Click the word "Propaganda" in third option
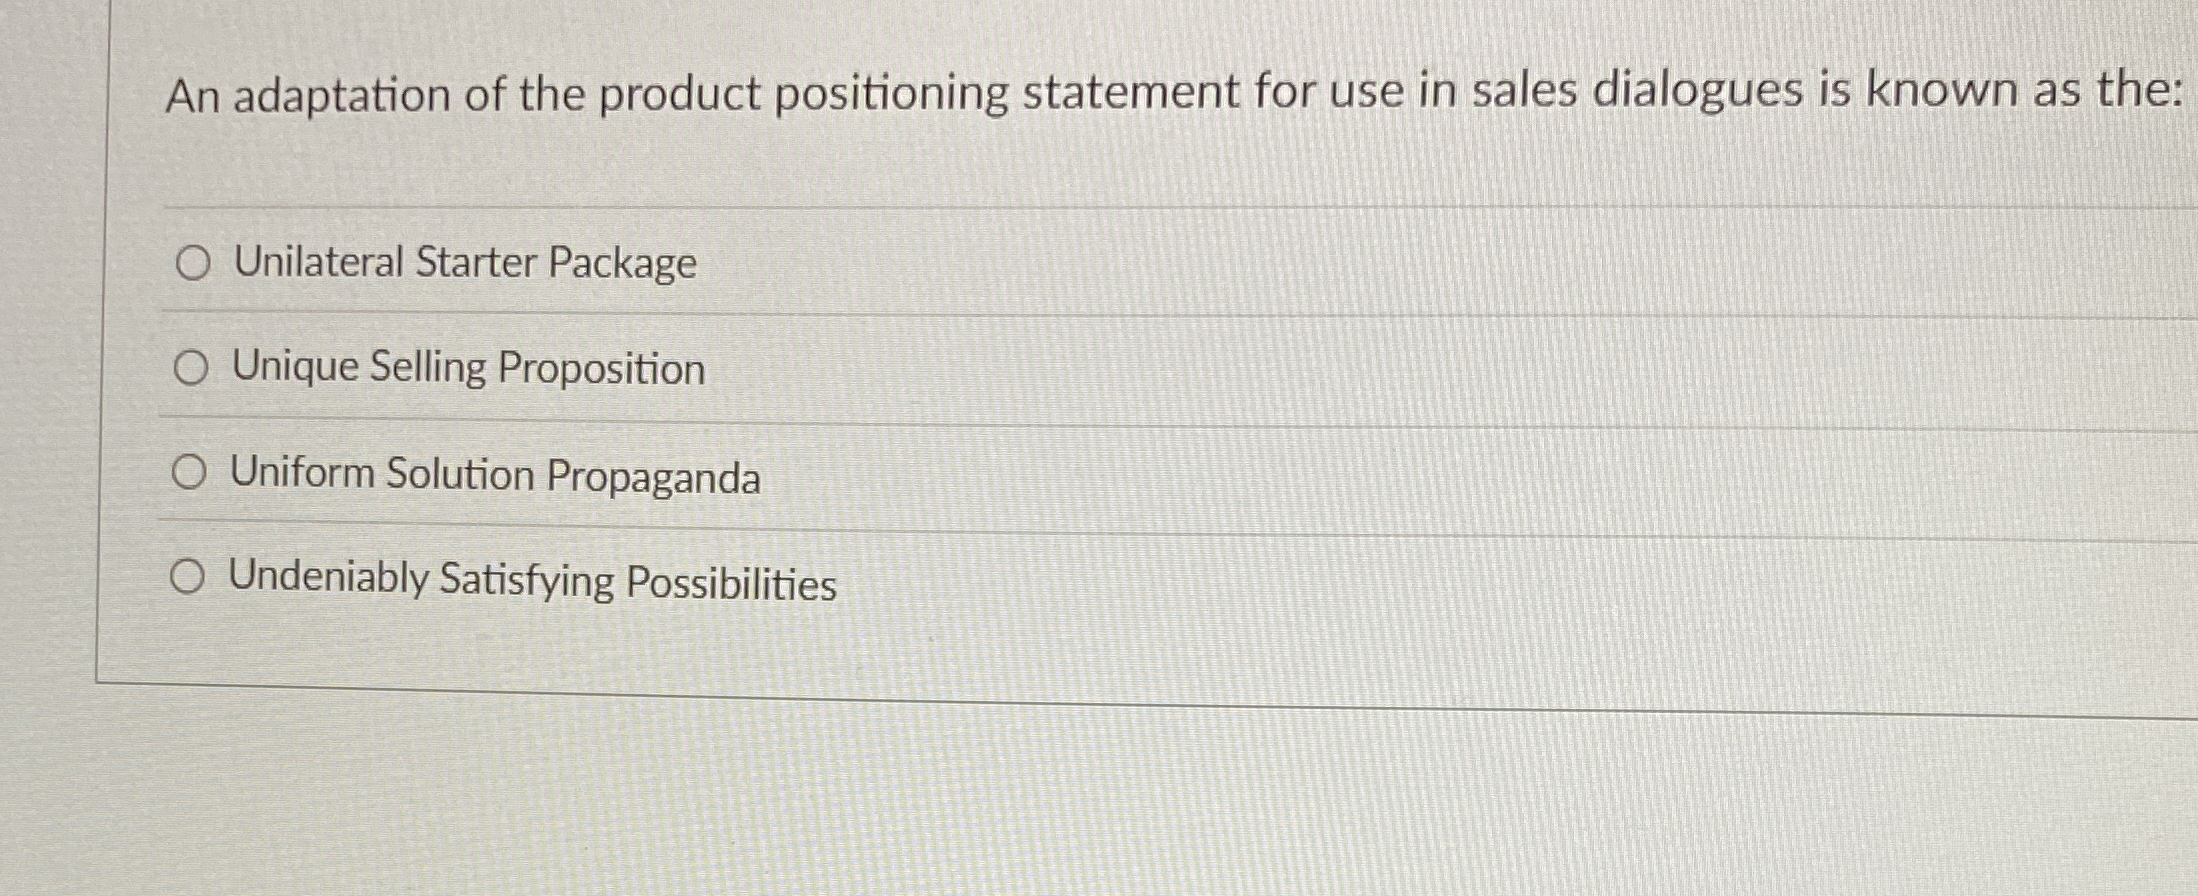Viewport: 2198px width, 896px height. point(653,477)
